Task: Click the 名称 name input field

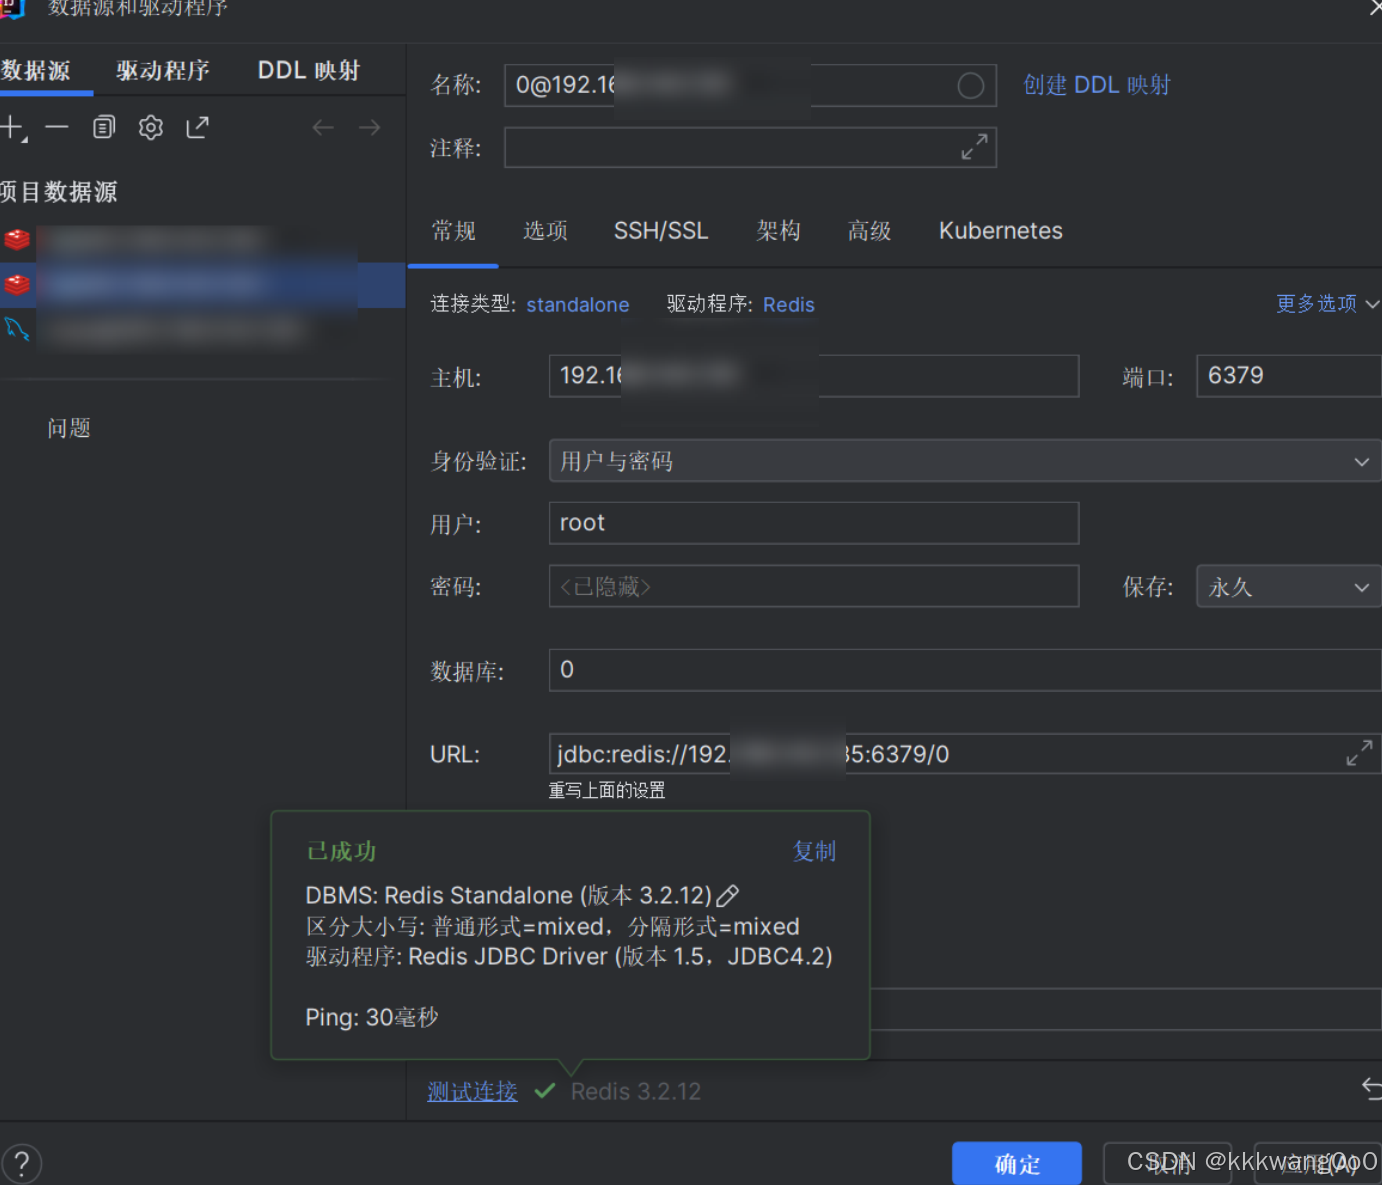Action: (750, 85)
